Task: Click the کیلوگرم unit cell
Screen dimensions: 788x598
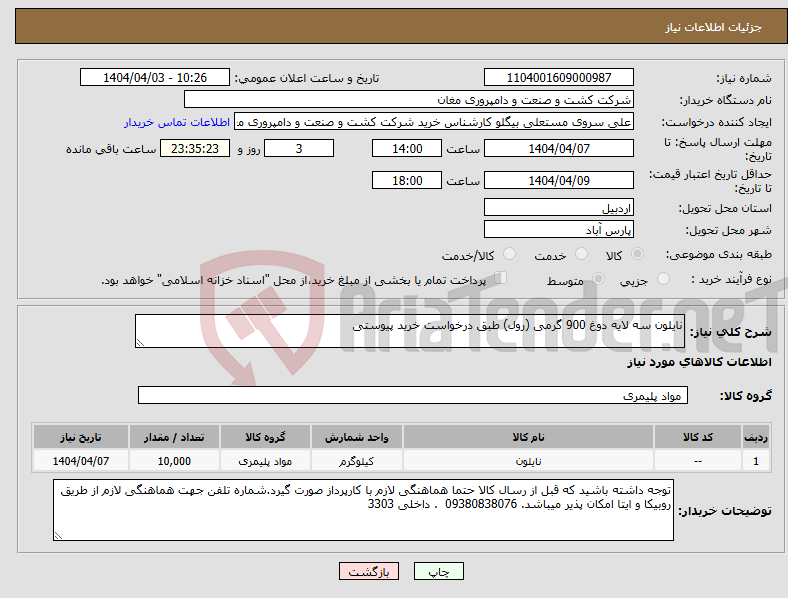Action: 356,461
